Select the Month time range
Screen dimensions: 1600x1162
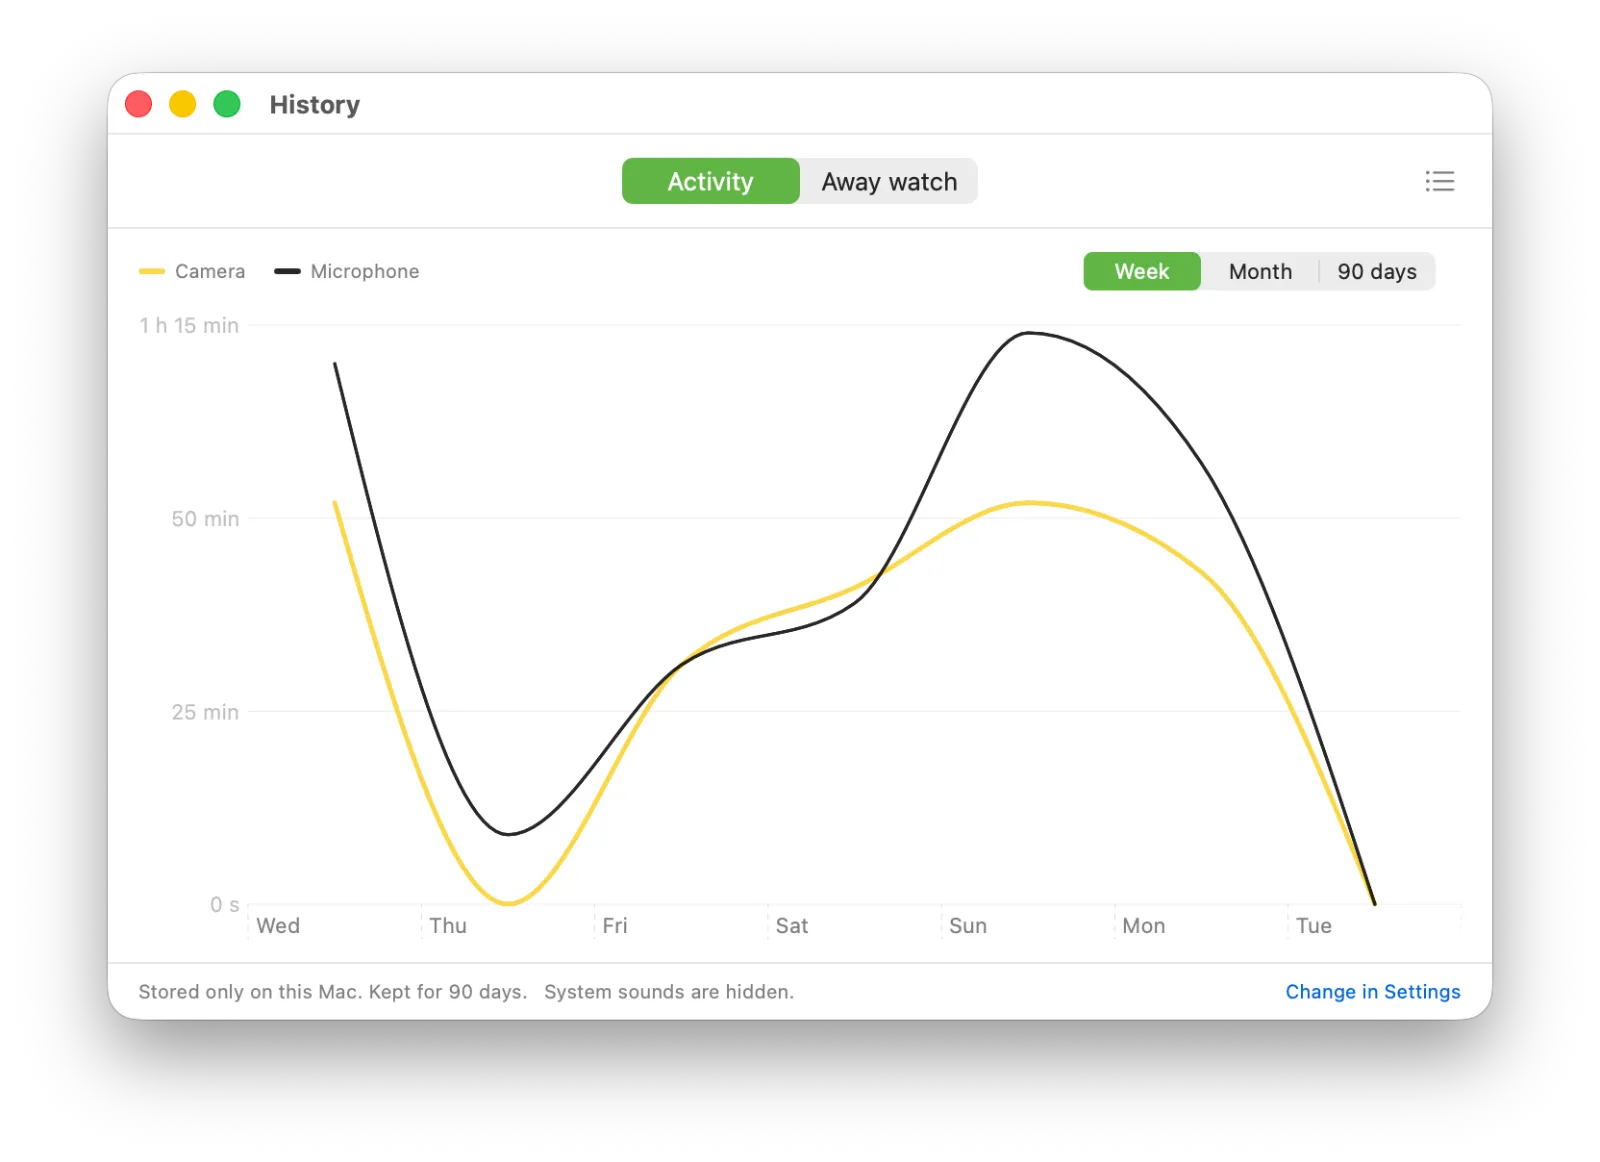pos(1260,271)
